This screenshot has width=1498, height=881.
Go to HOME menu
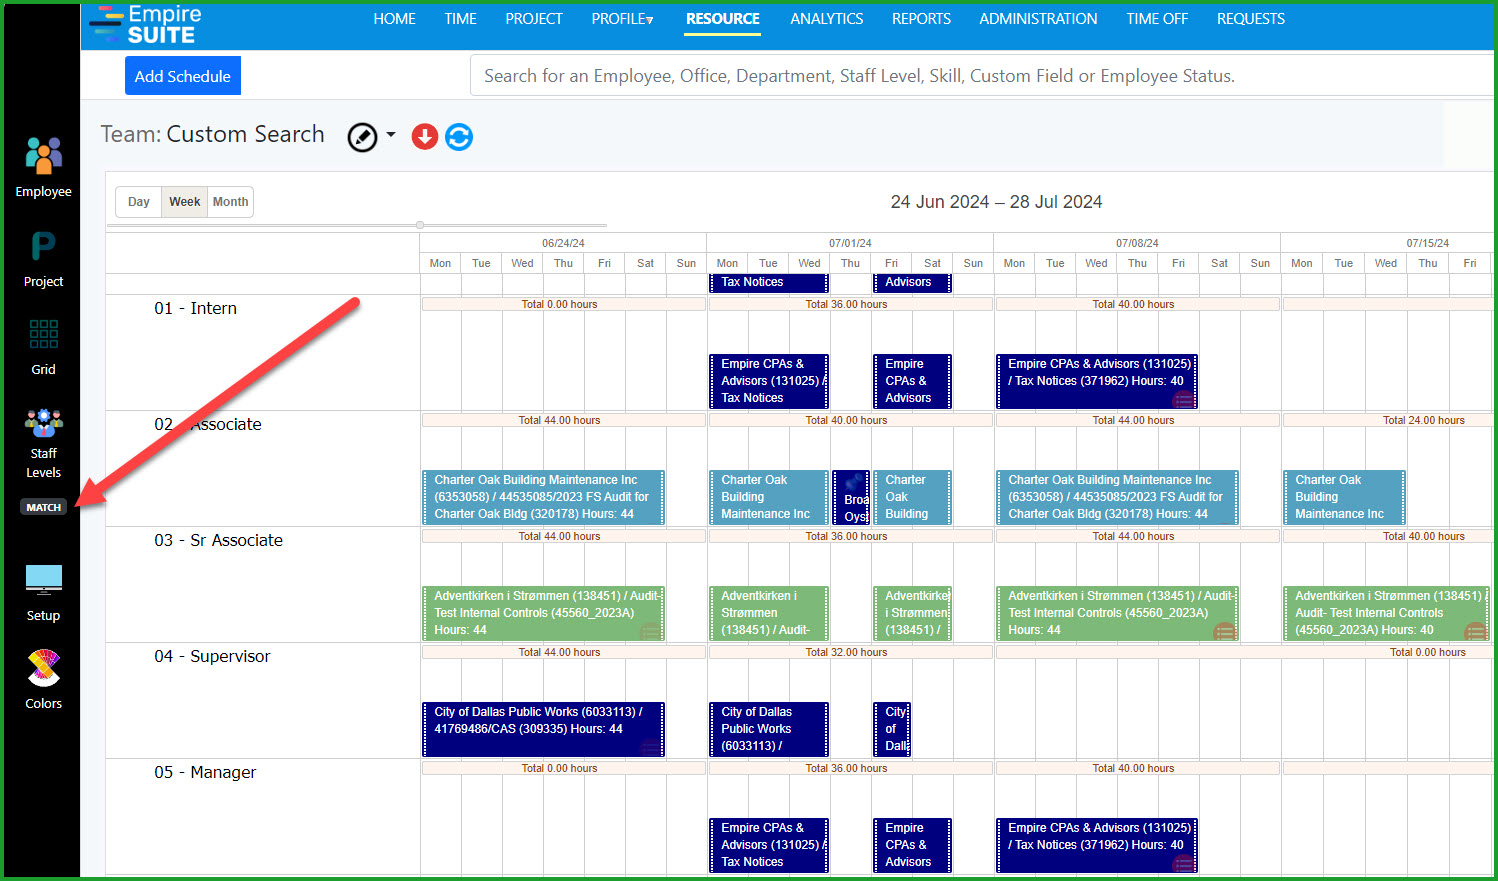(x=394, y=19)
